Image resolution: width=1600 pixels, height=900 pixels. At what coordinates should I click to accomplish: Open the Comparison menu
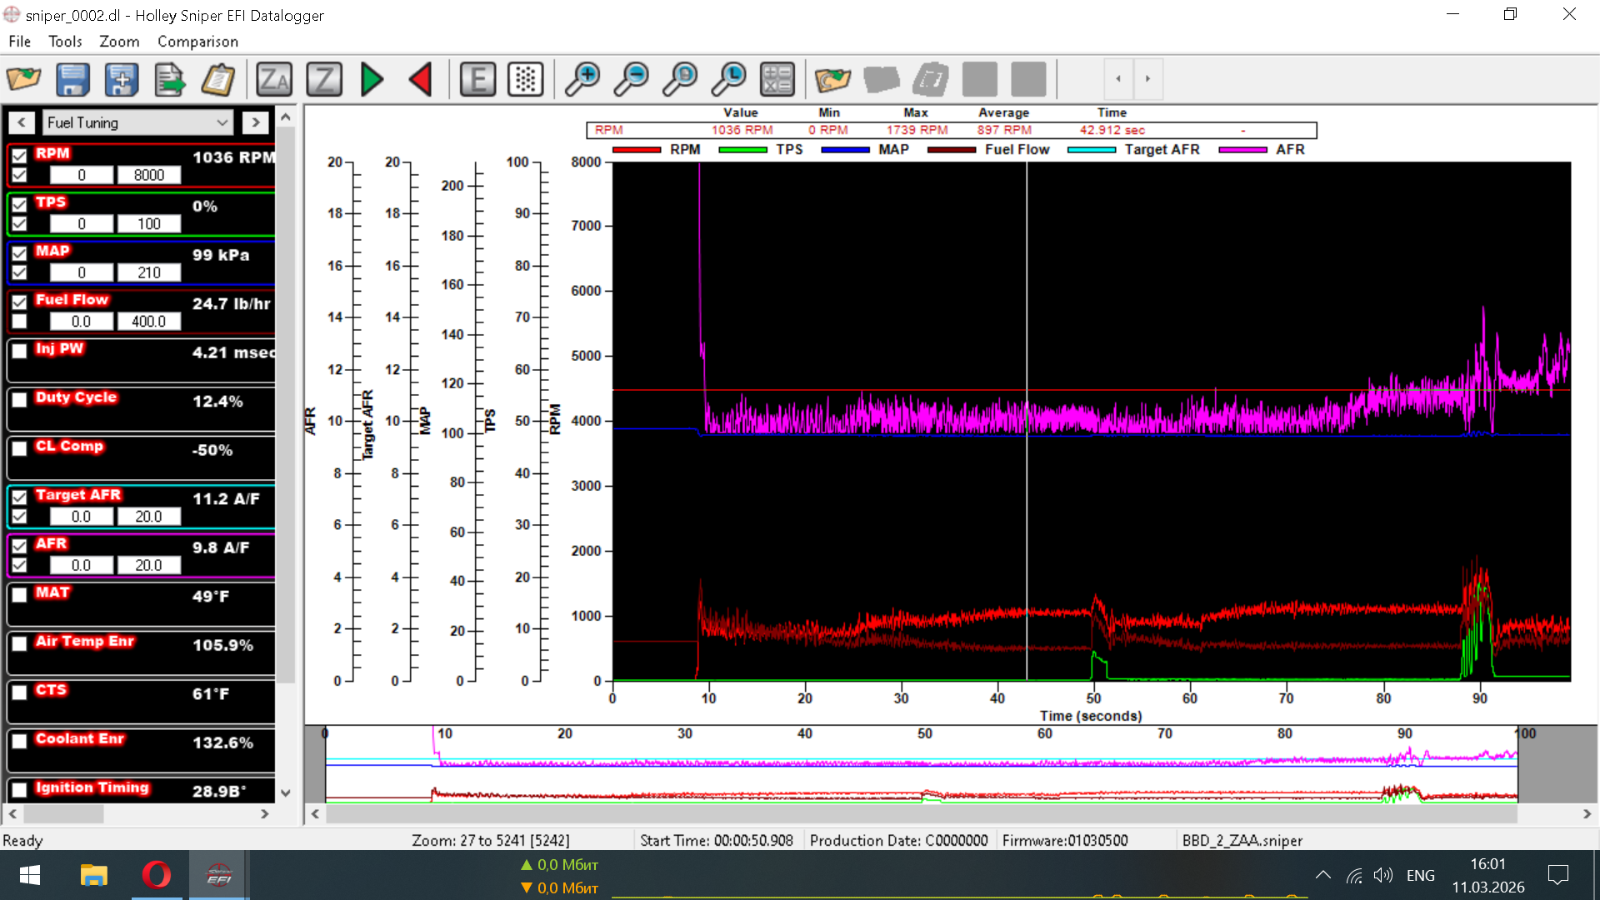click(x=197, y=41)
